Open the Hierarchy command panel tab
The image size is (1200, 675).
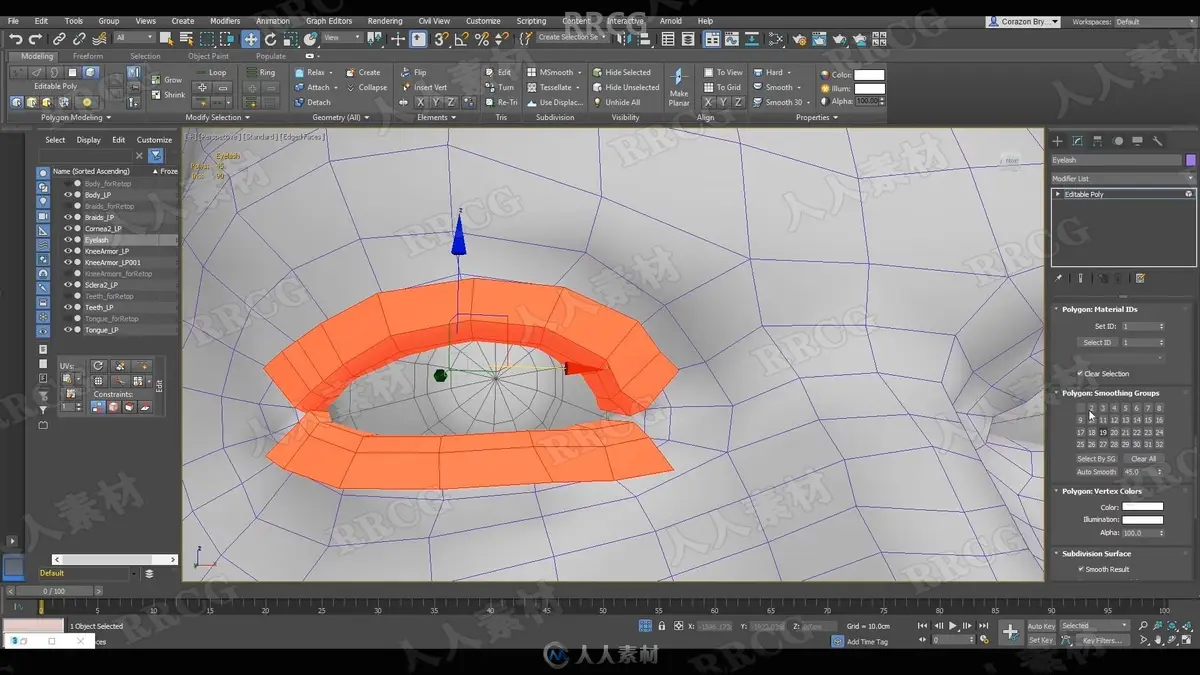click(1097, 141)
